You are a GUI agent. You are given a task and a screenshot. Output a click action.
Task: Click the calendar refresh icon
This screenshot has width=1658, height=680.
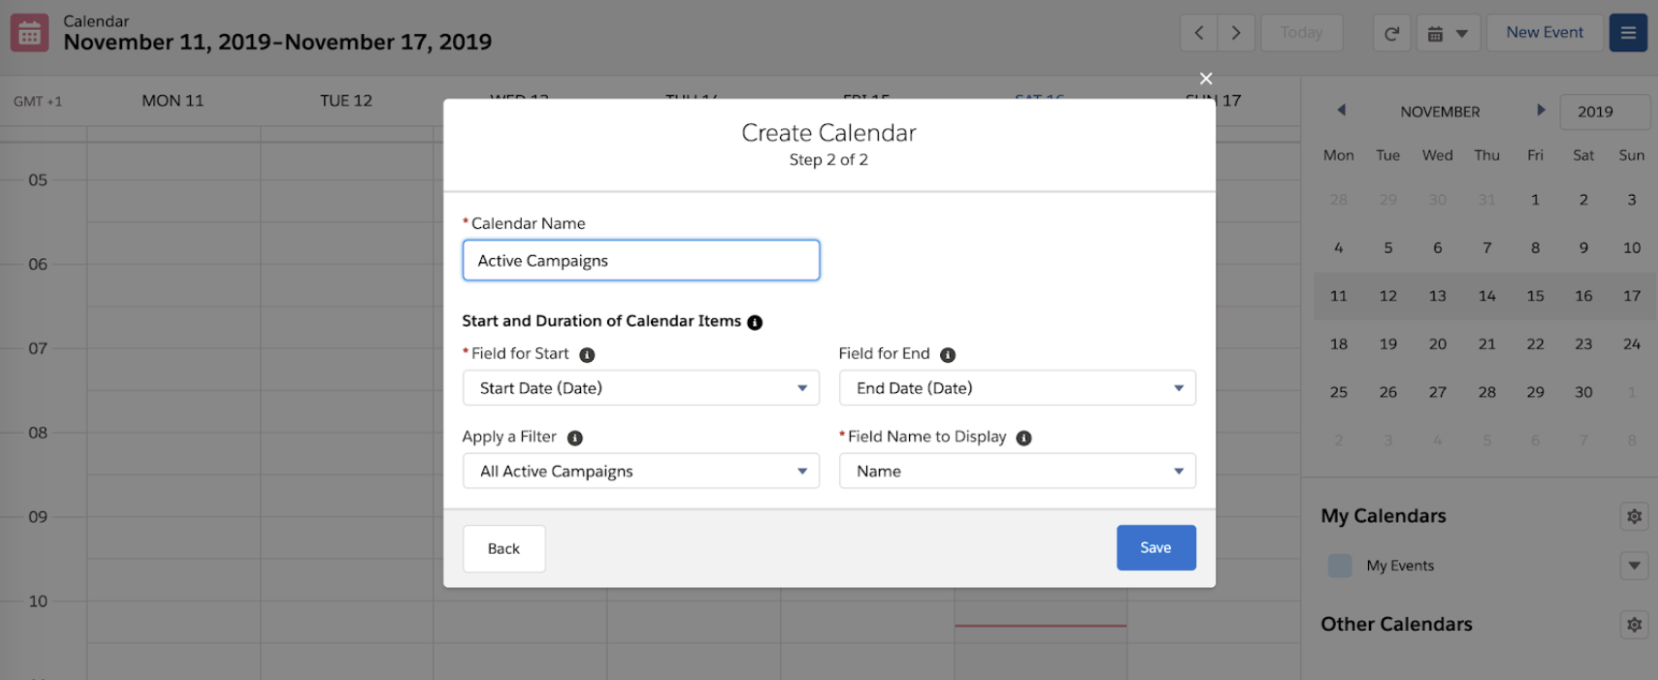tap(1391, 33)
